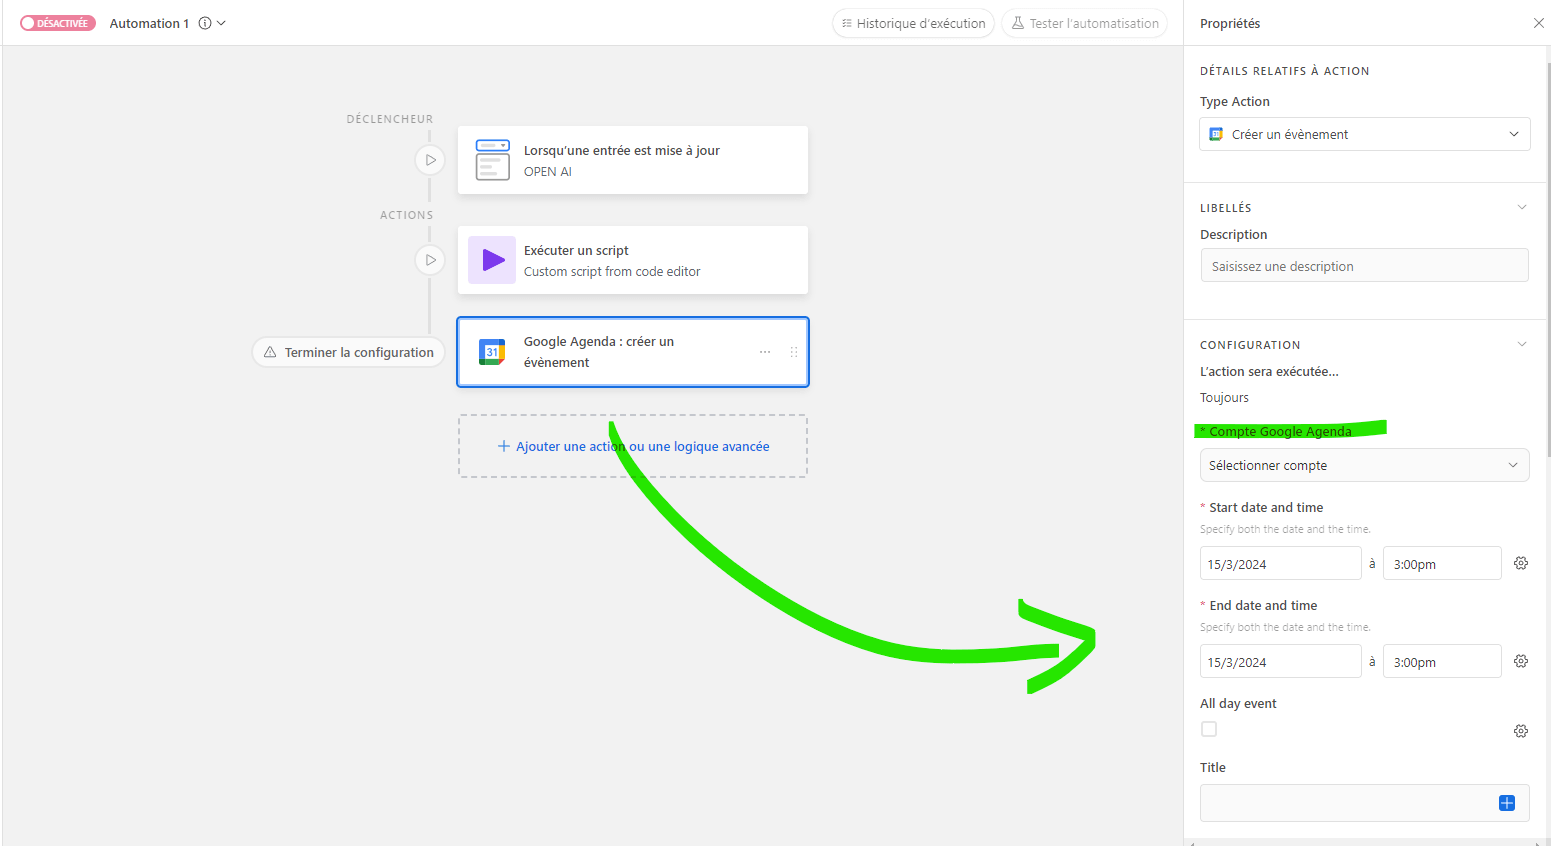Click the End date field 15/3/2024

click(x=1280, y=662)
